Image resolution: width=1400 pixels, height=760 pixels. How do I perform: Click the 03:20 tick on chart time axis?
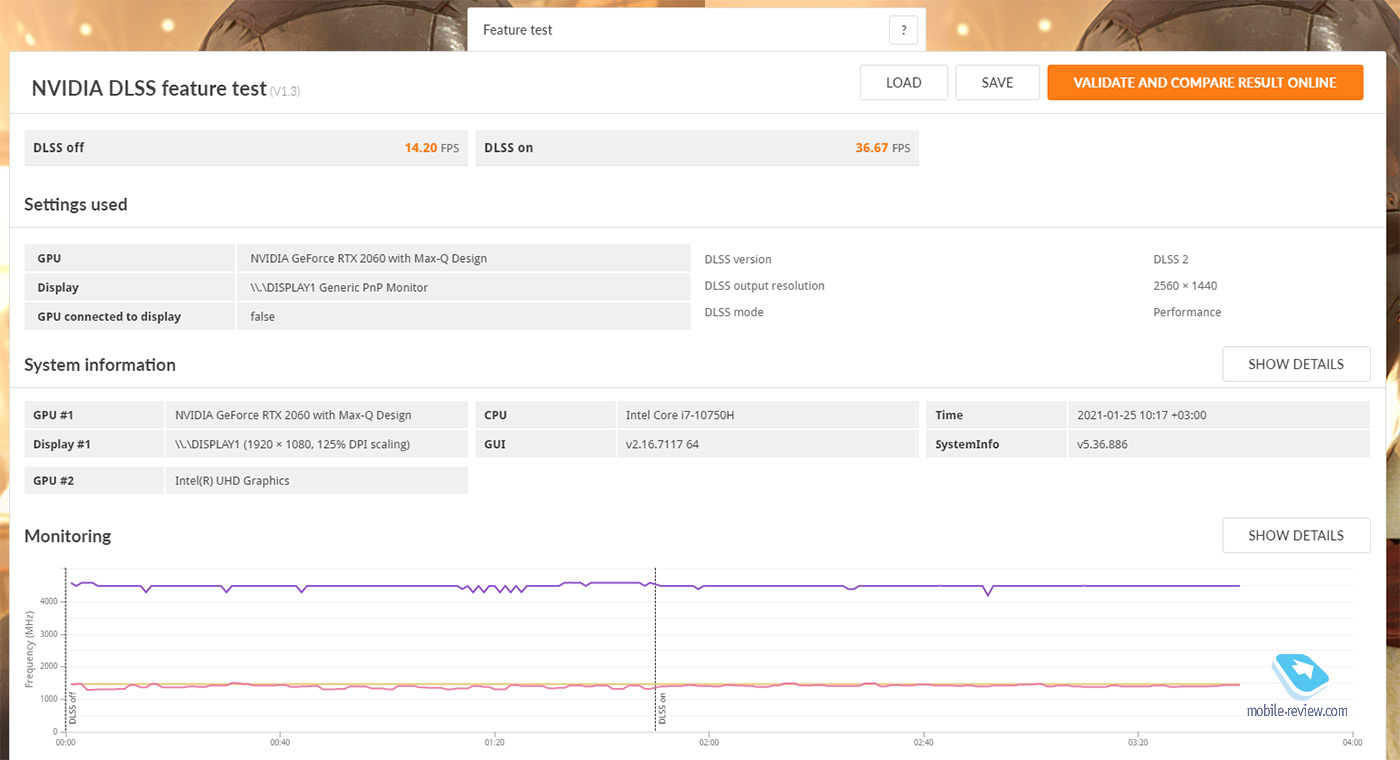tap(1138, 743)
